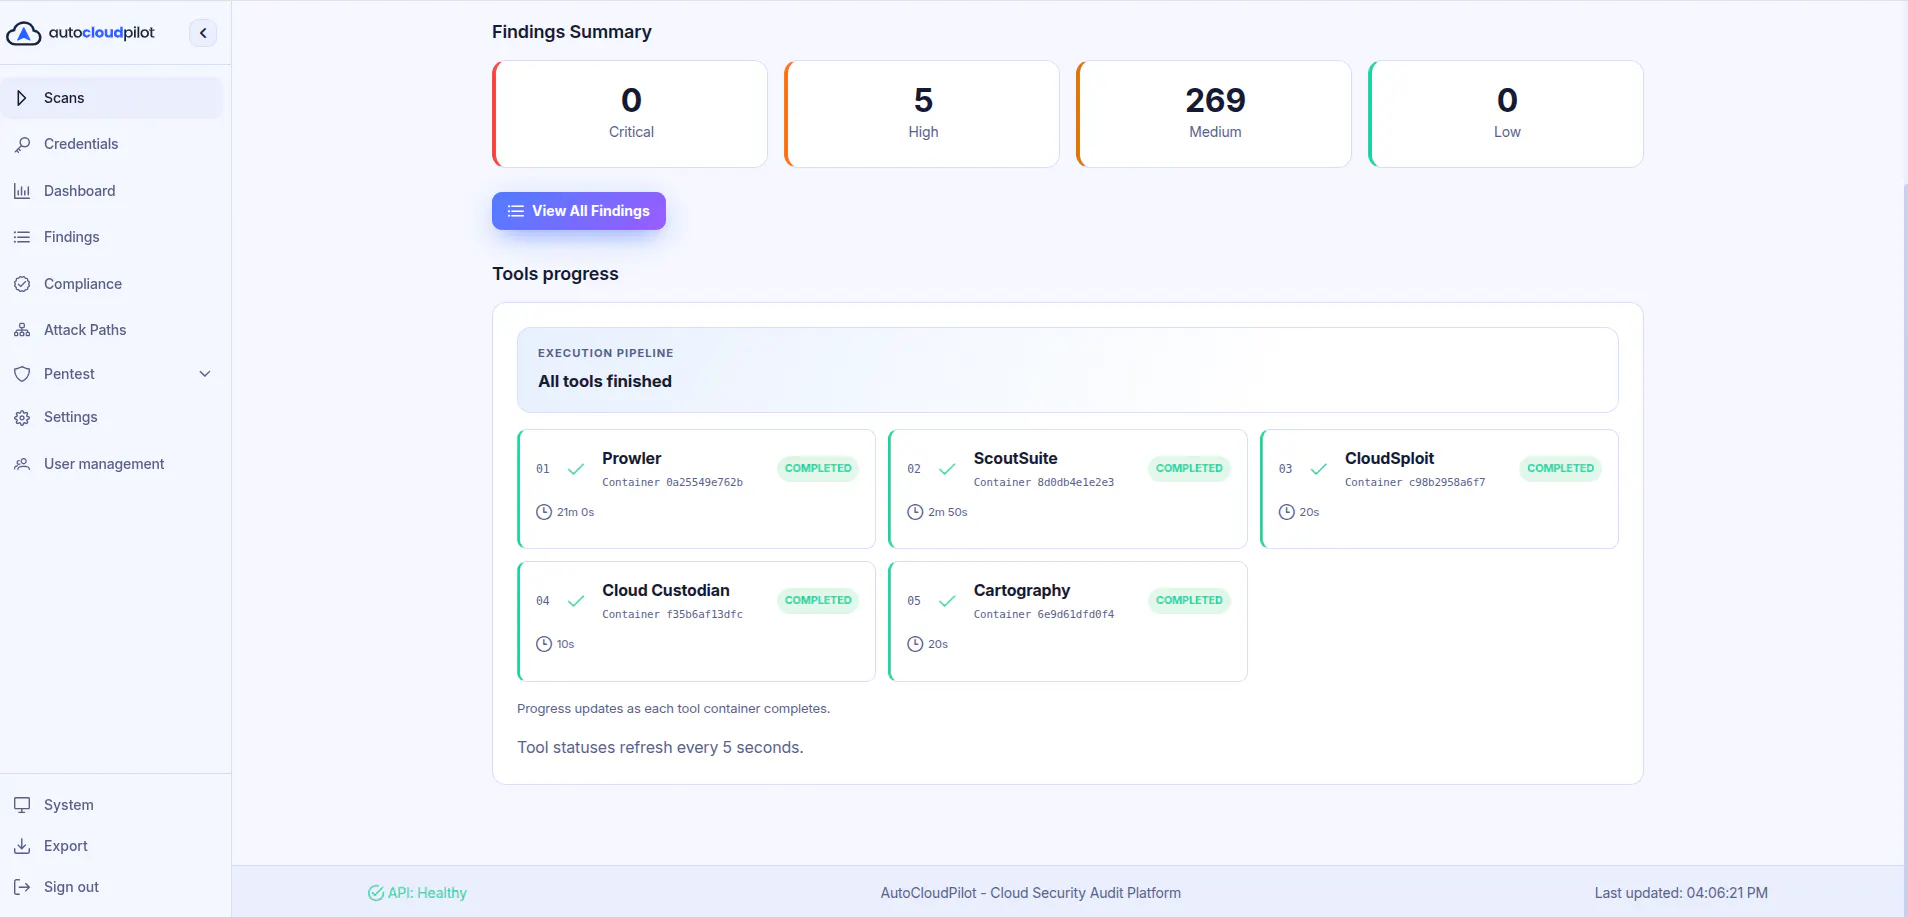The height and width of the screenshot is (917, 1908).
Task: Click Cloud Custodian's COMPLETED status badge
Action: pos(818,600)
